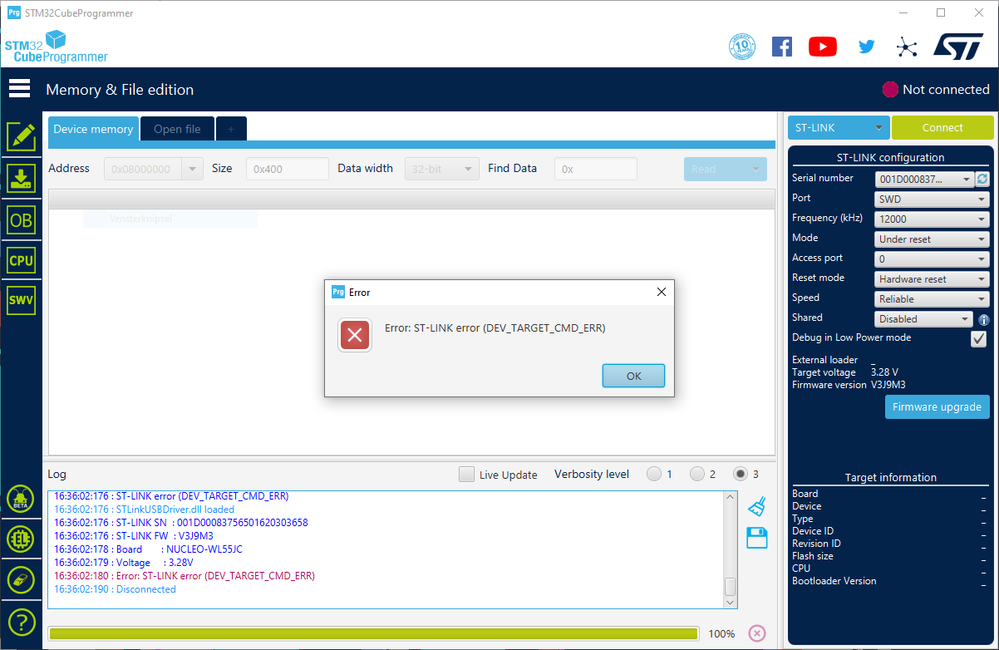Screen dimensions: 999x650
Task: Click the green Connect button
Action: [x=942, y=127]
